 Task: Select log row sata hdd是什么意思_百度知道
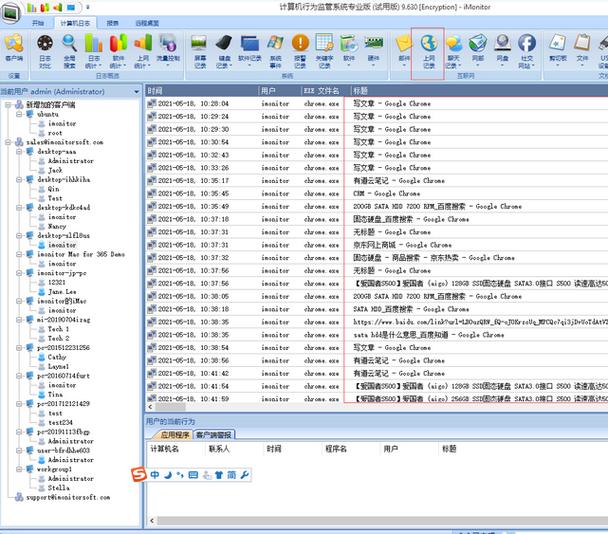[x=376, y=335]
